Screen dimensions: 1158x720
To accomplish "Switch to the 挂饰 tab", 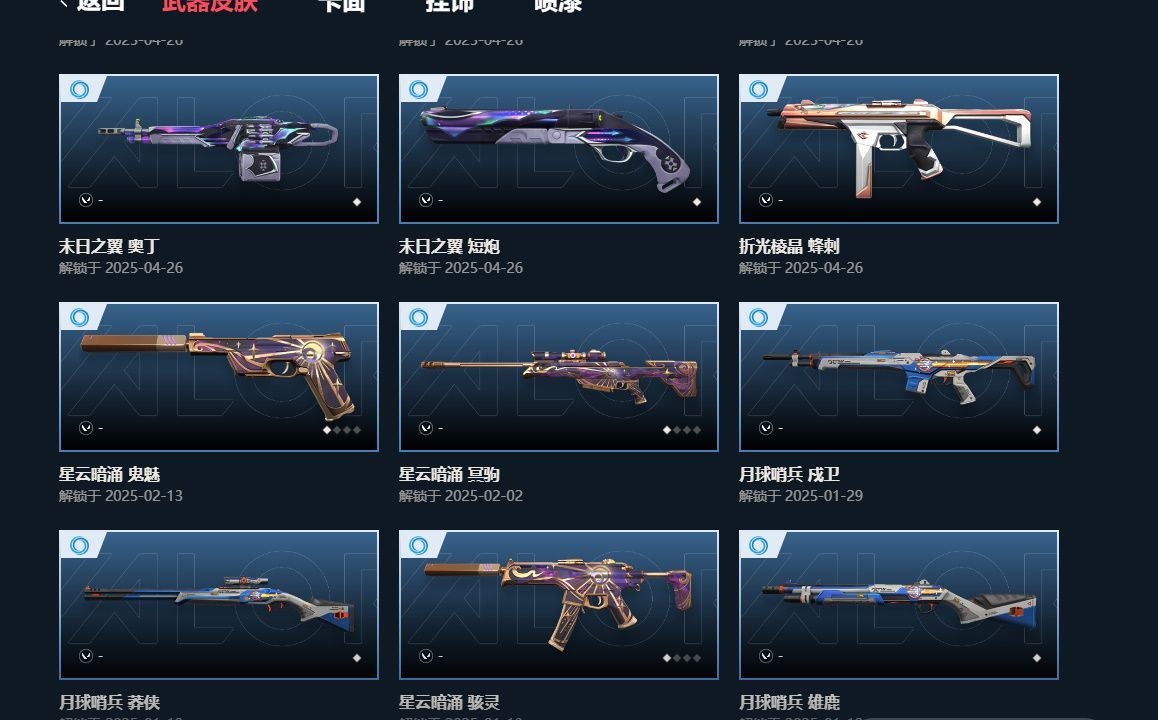I will pos(449,4).
